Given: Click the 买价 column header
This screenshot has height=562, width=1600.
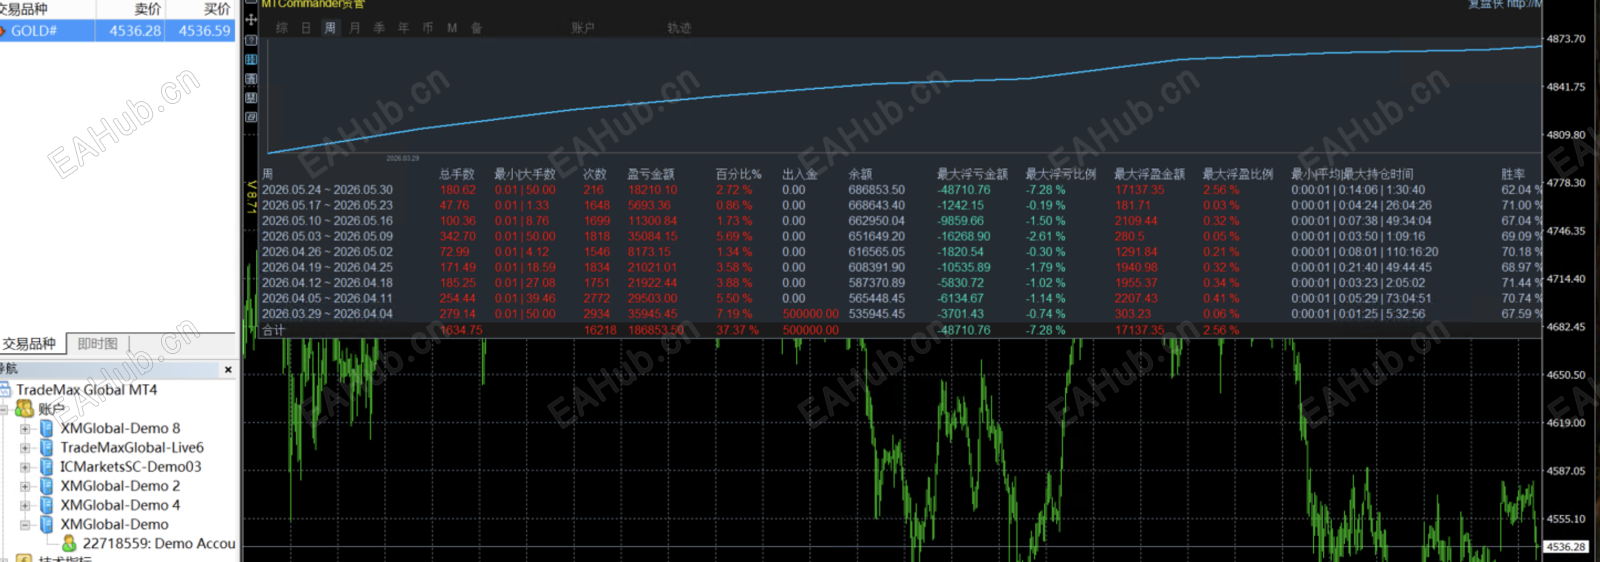Looking at the screenshot, I should pyautogui.click(x=217, y=9).
